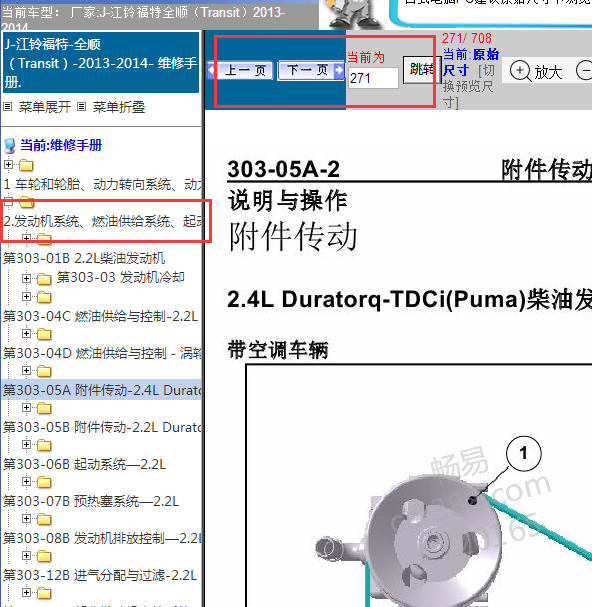Open 第303-08B 发动机排放控制 section
Screen dimensions: 592x607
point(102,538)
